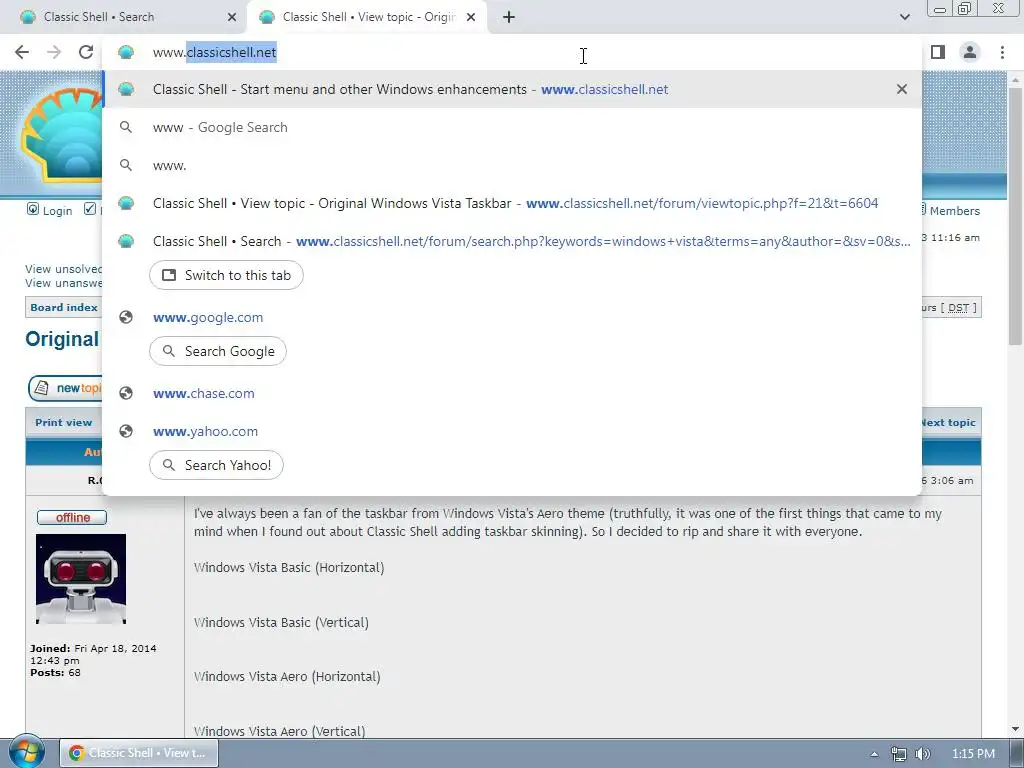Open a new tab with the plus icon

pos(509,17)
